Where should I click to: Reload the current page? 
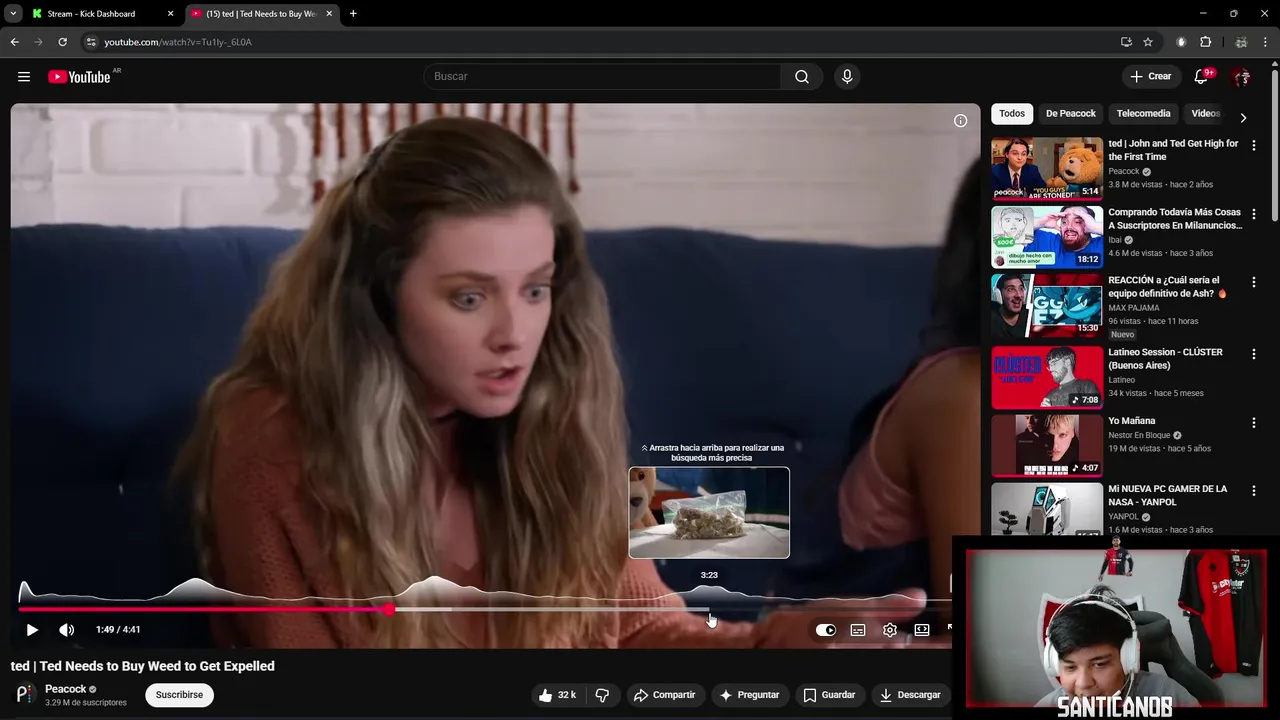(62, 42)
